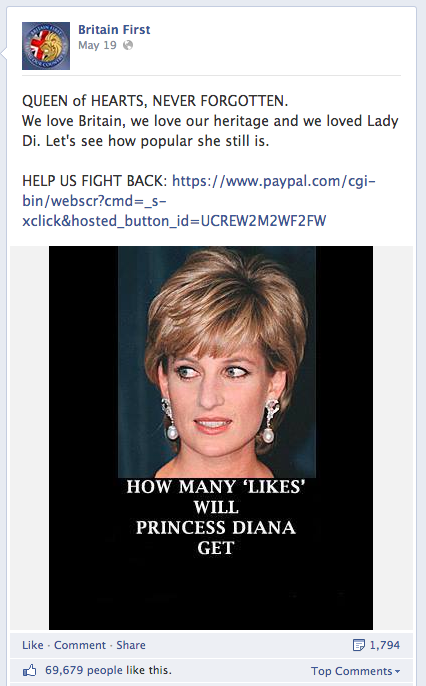This screenshot has height=686, width=426.
Task: Click the 'HELP US FIGHT BACK' text
Action: (x=94, y=181)
